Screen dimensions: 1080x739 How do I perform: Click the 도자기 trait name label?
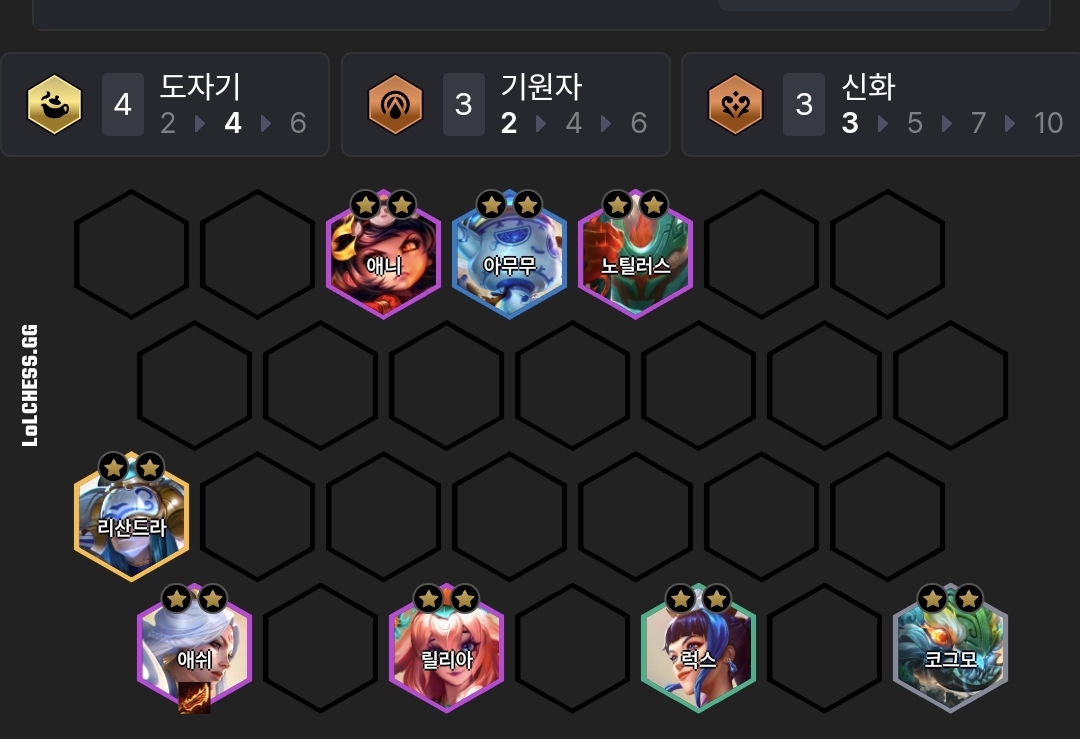click(200, 87)
